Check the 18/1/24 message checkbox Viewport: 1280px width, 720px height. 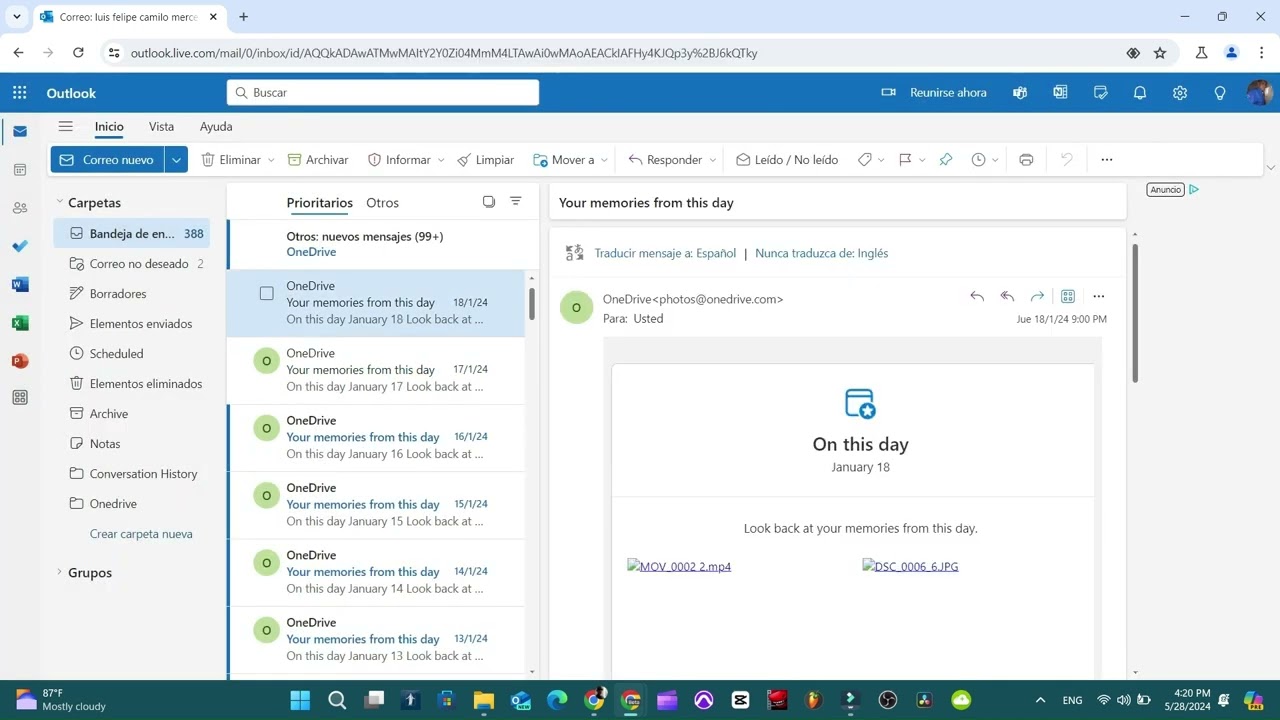click(x=266, y=294)
